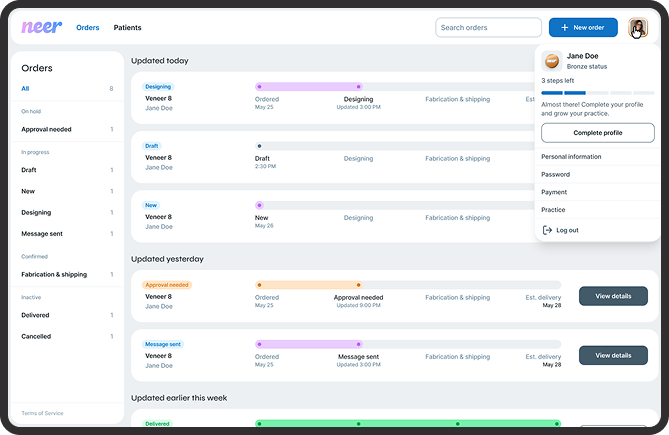Click the Orders sidebar heading
The image size is (669, 435).
coord(37,68)
